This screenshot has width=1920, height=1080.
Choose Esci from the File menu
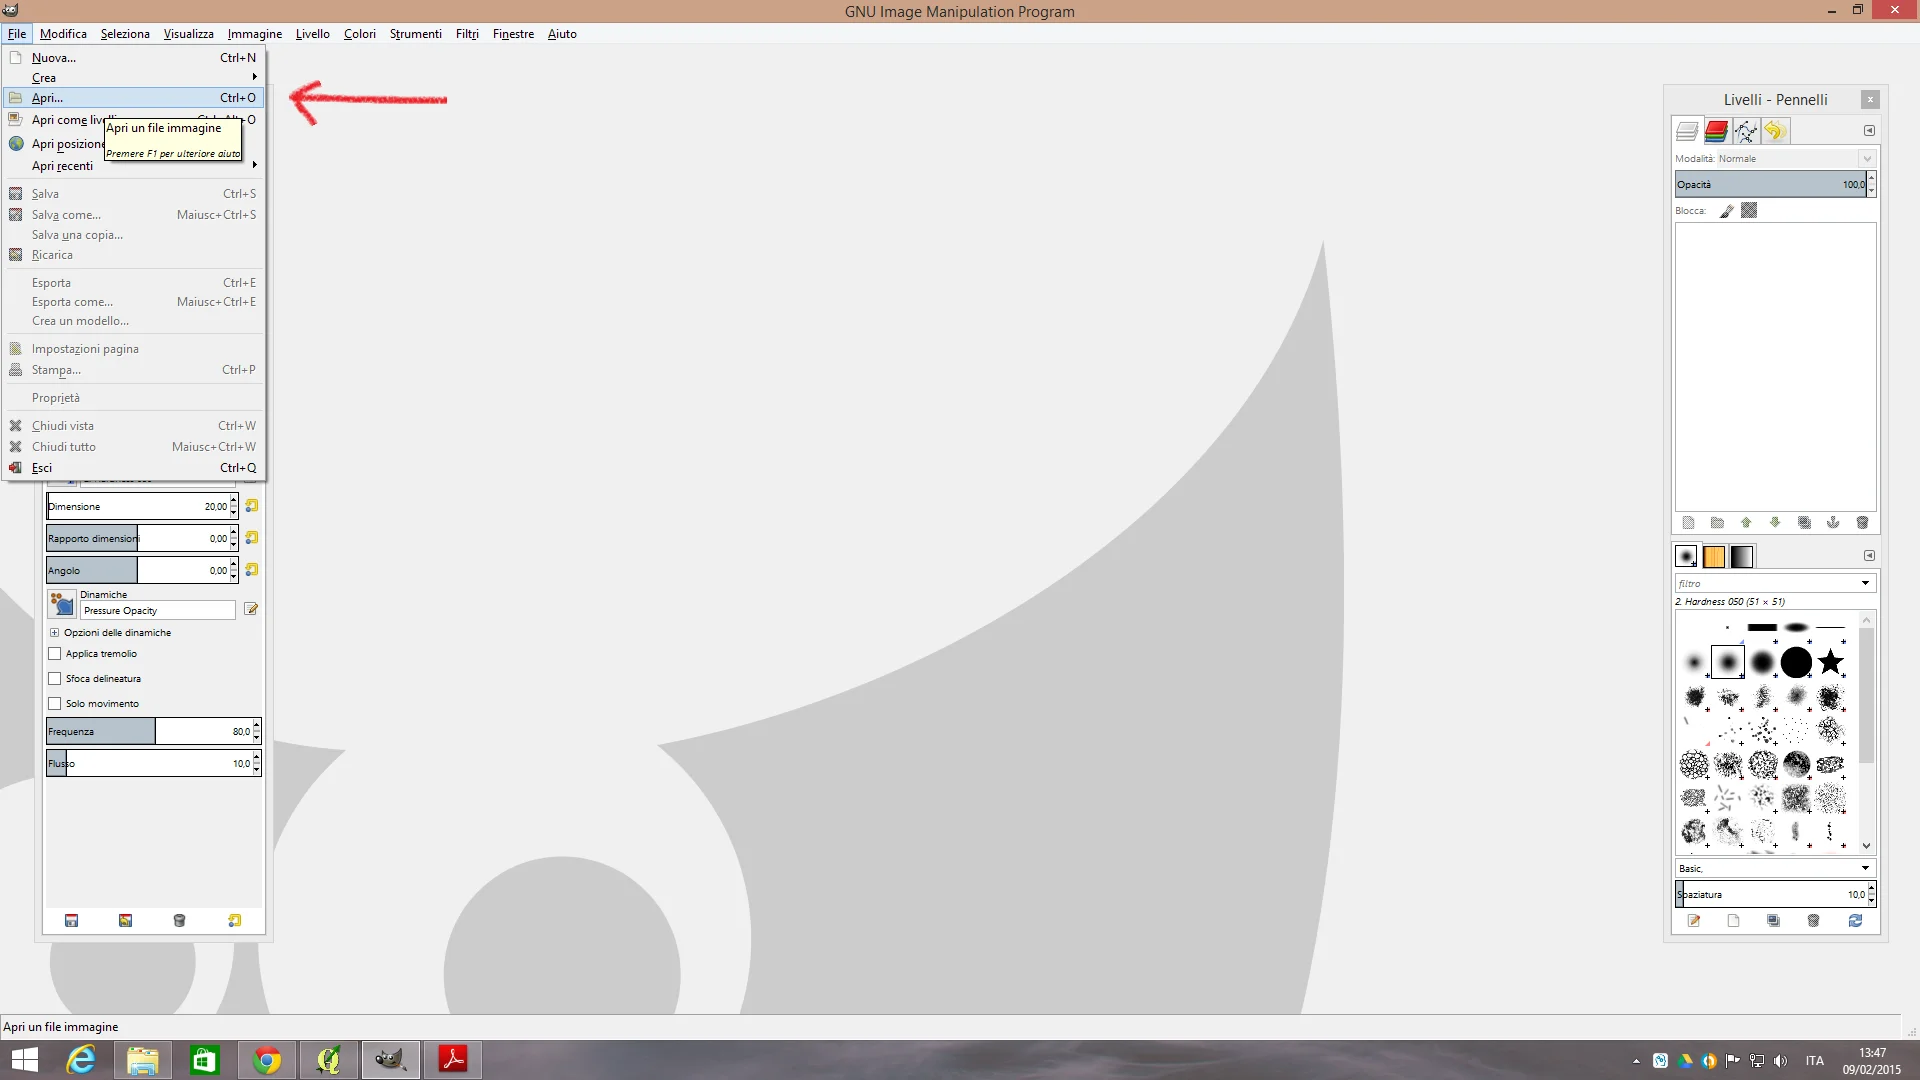pos(134,468)
